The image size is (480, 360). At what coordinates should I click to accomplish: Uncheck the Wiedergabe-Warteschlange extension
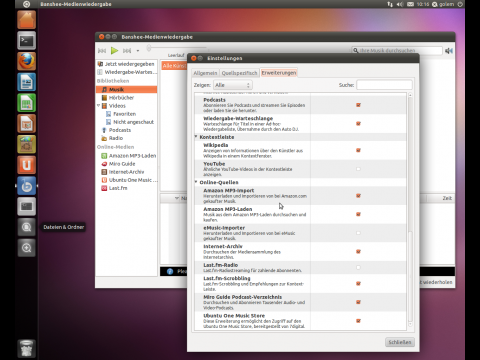click(x=358, y=124)
